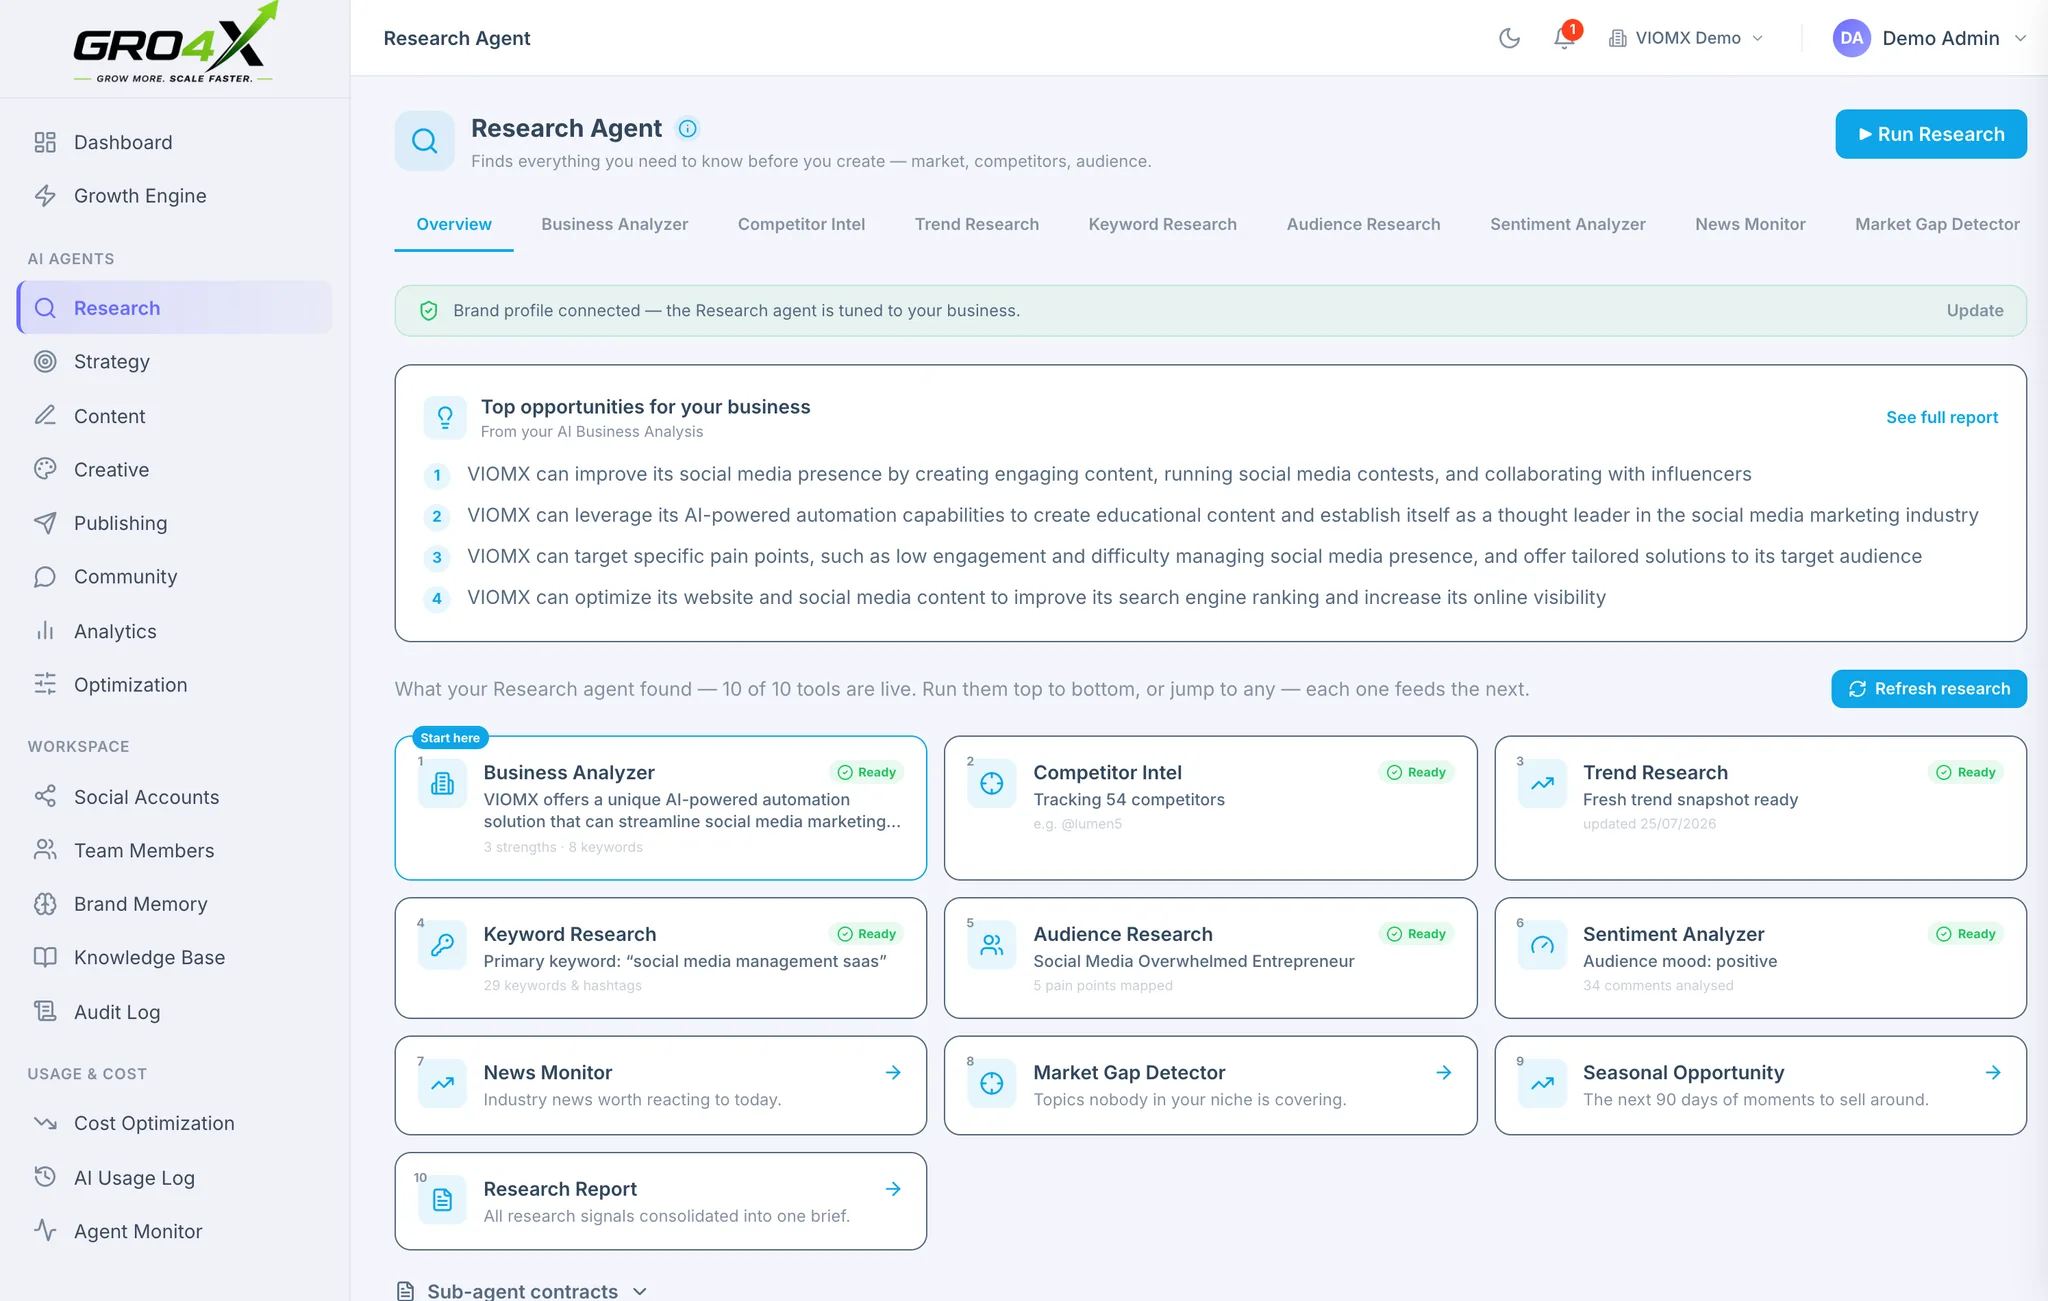The image size is (2048, 1301).
Task: Click the Refresh research button
Action: coord(1929,689)
